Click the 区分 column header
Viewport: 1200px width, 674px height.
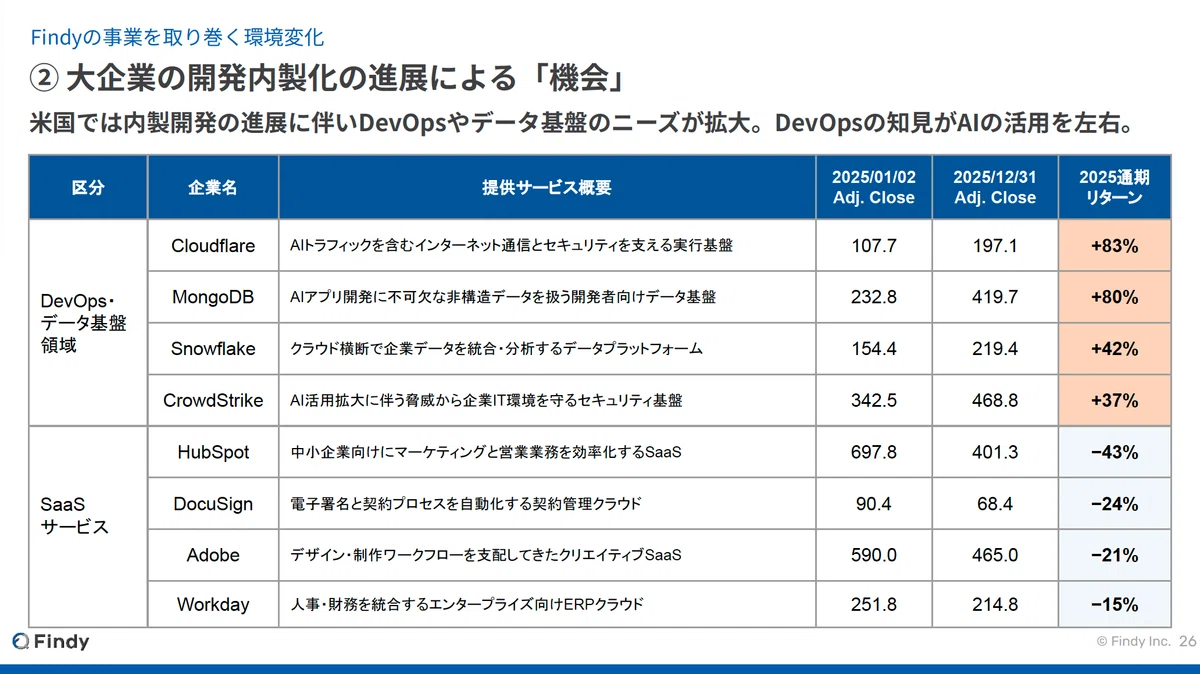(x=88, y=187)
